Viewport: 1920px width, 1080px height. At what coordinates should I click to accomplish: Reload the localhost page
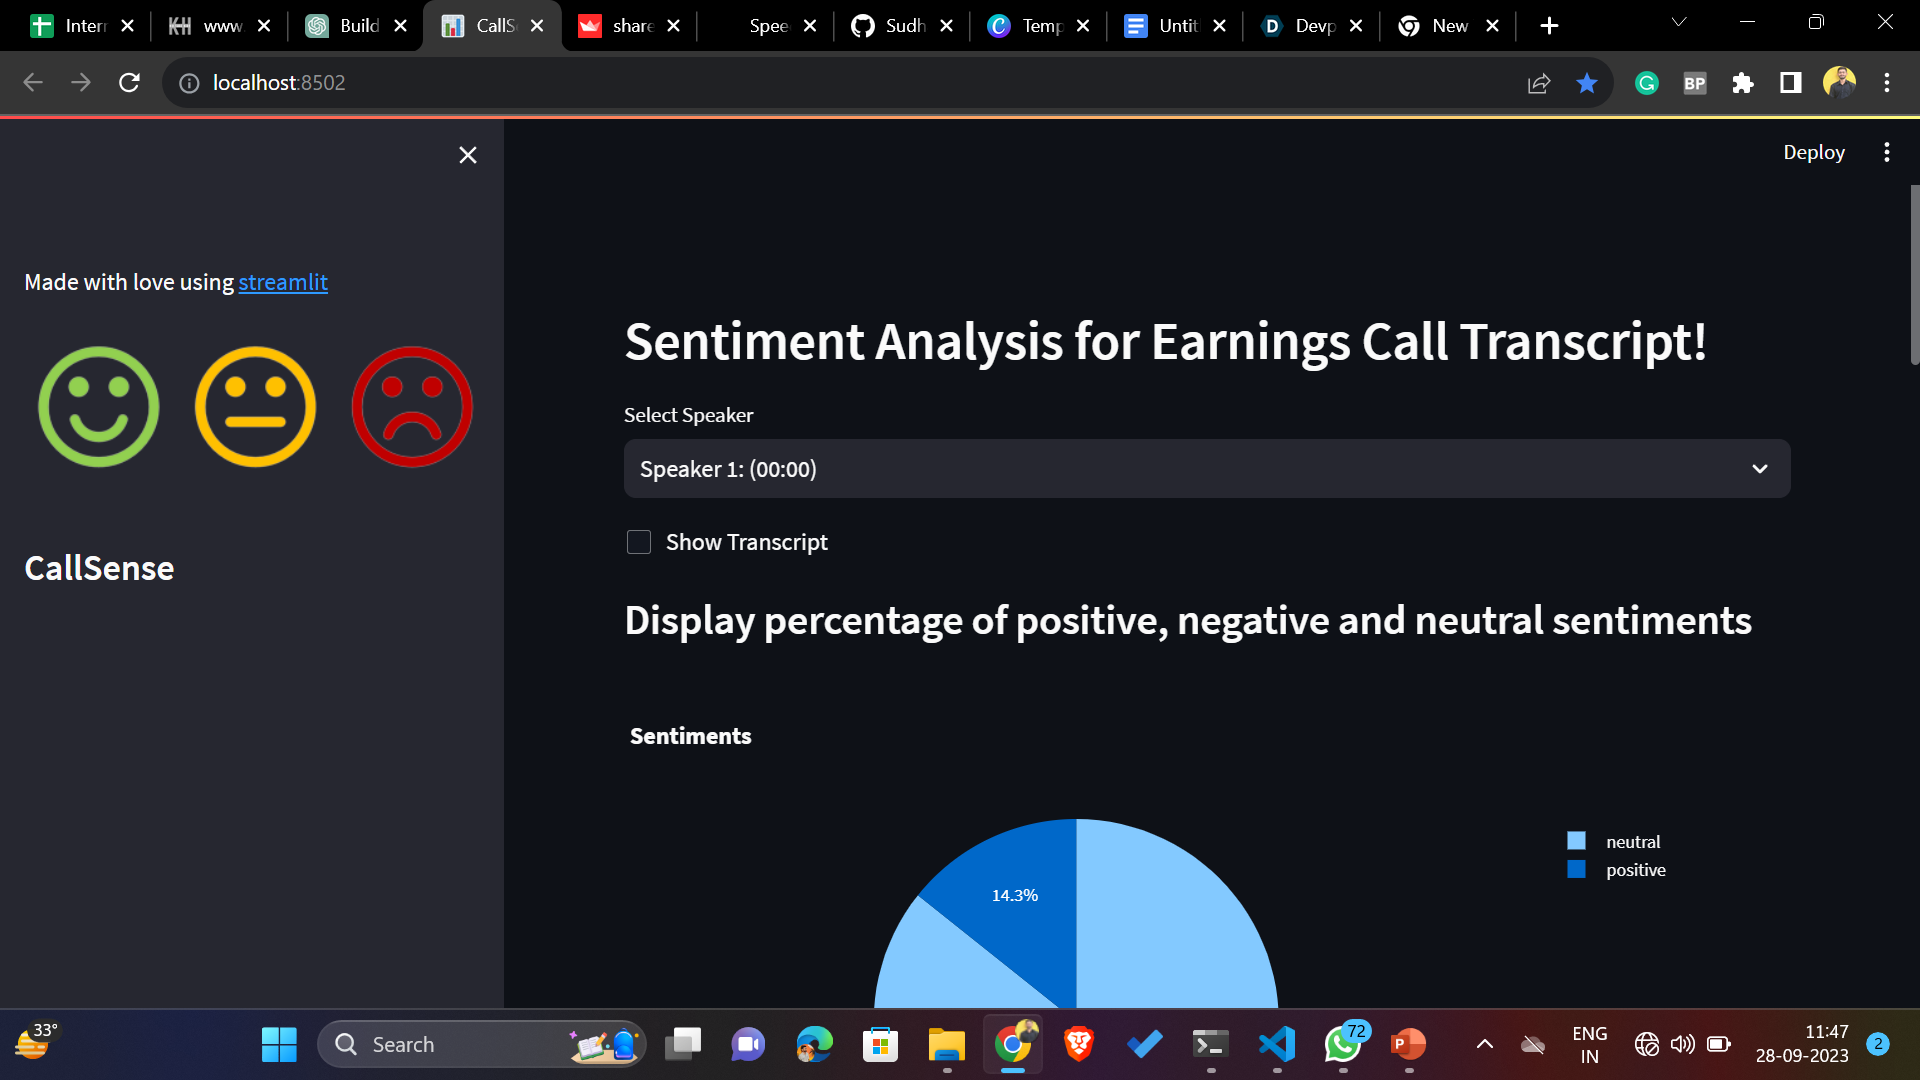(129, 83)
